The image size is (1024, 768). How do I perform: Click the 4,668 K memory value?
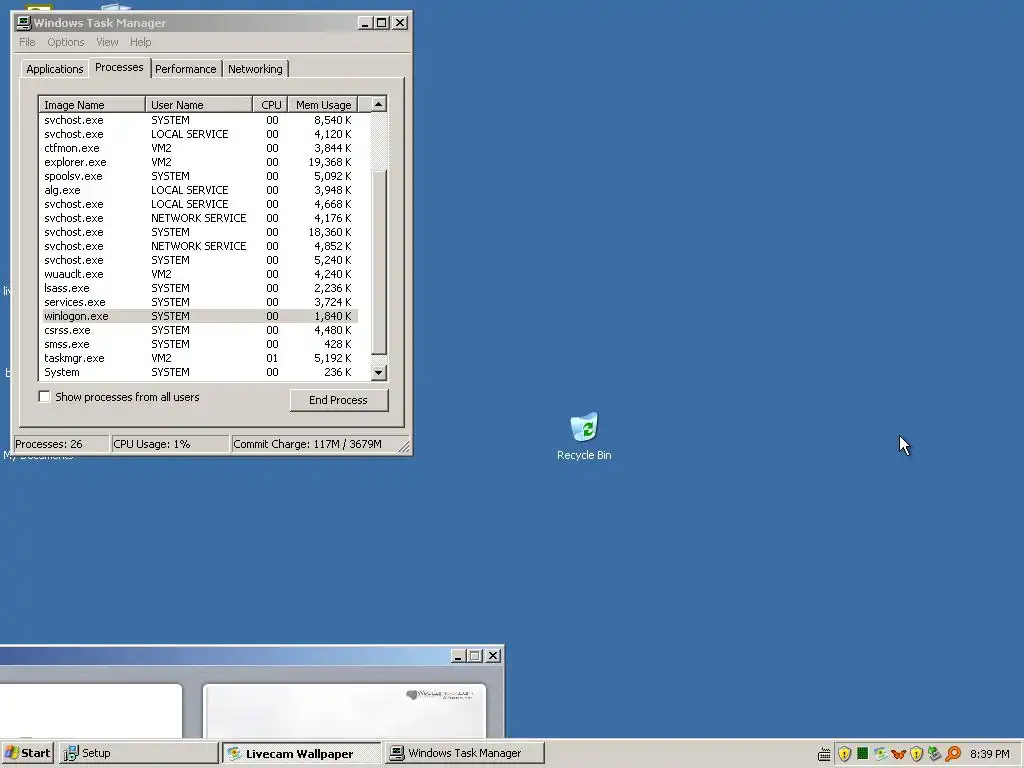[x=332, y=204]
